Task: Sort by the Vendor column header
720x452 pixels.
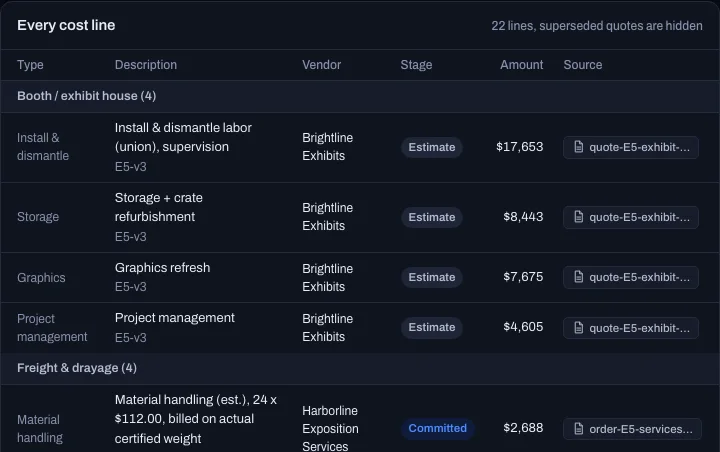Action: tap(321, 65)
